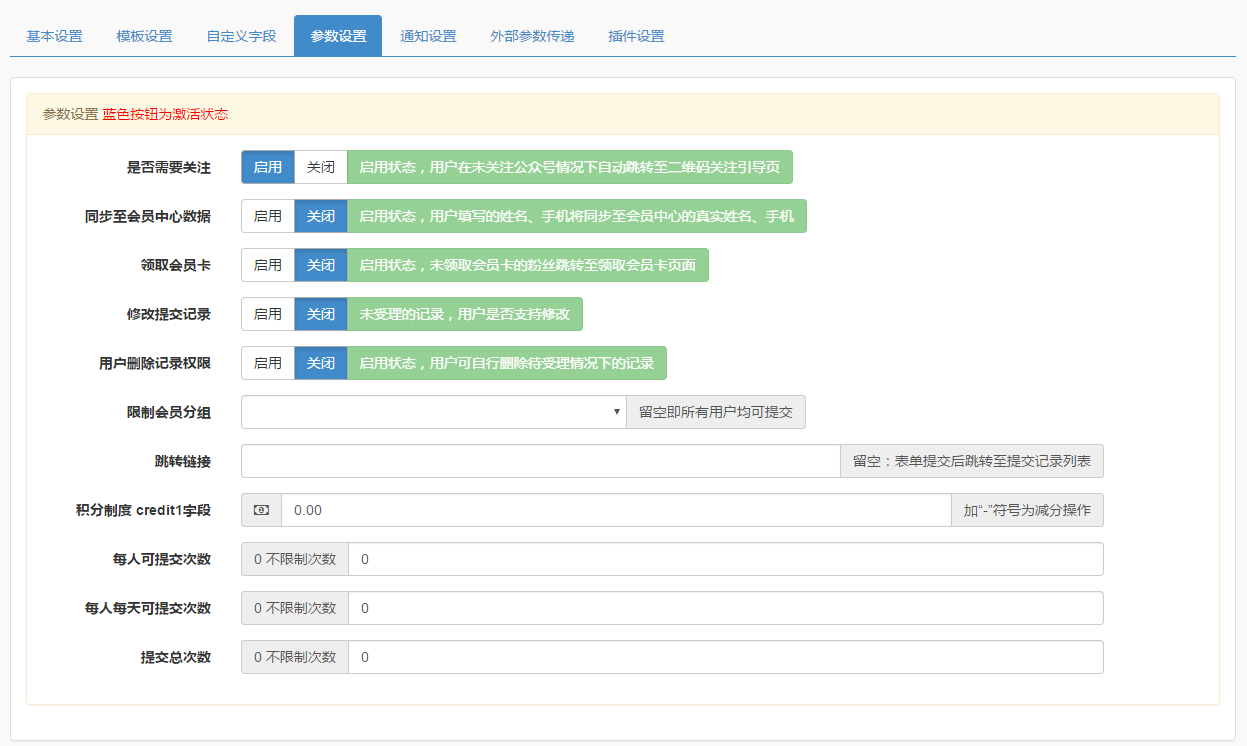Focus the 每人每天可提交次数 input field
Image resolution: width=1247 pixels, height=746 pixels.
726,608
